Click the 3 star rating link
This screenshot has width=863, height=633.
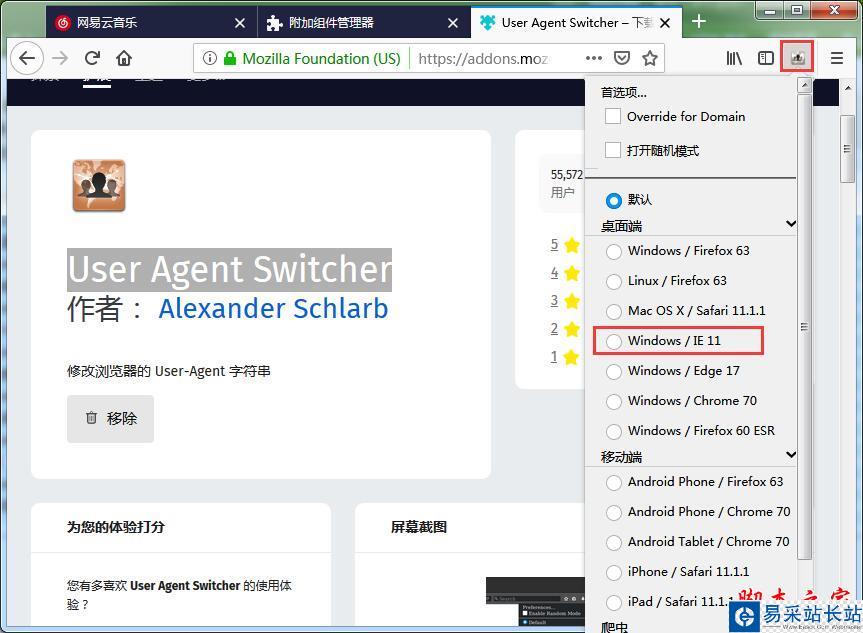(x=554, y=301)
